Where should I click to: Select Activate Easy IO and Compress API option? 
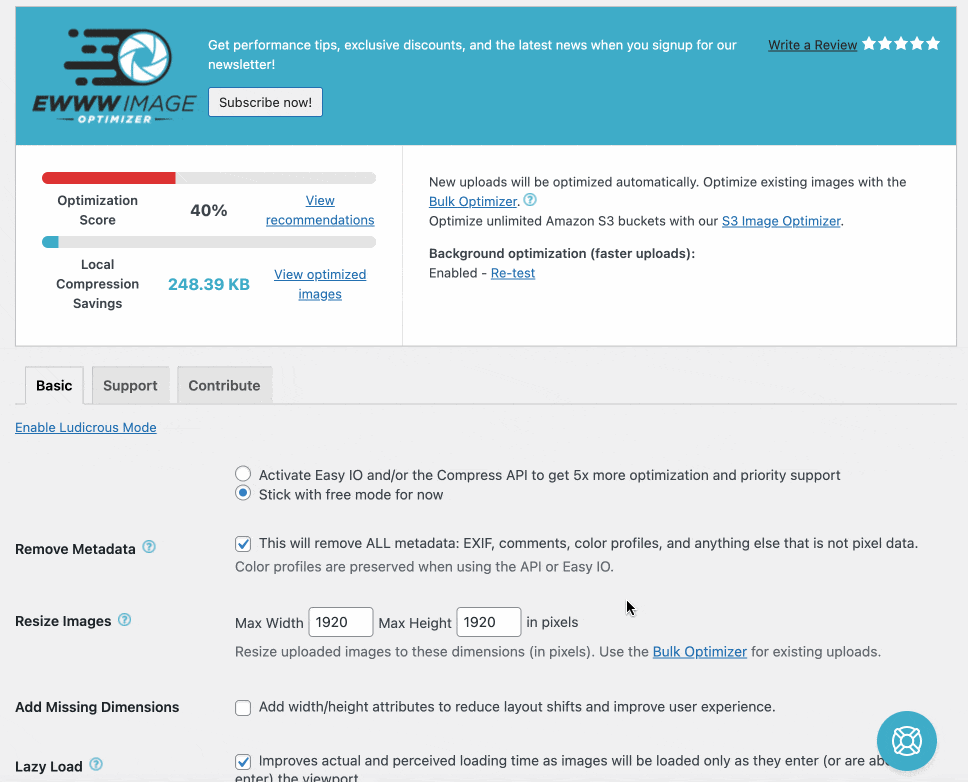point(243,474)
